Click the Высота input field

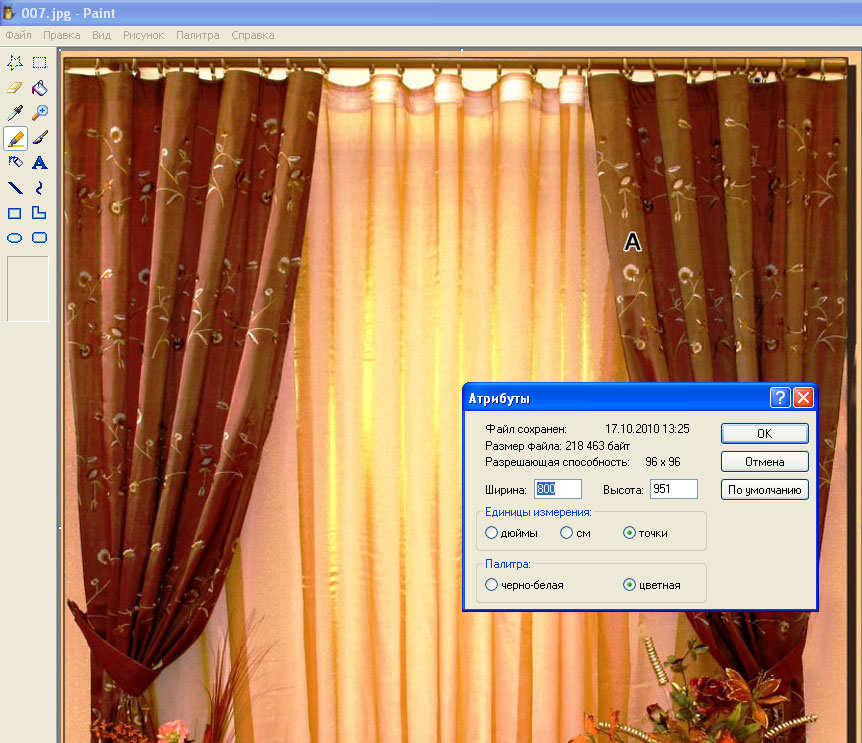(673, 489)
